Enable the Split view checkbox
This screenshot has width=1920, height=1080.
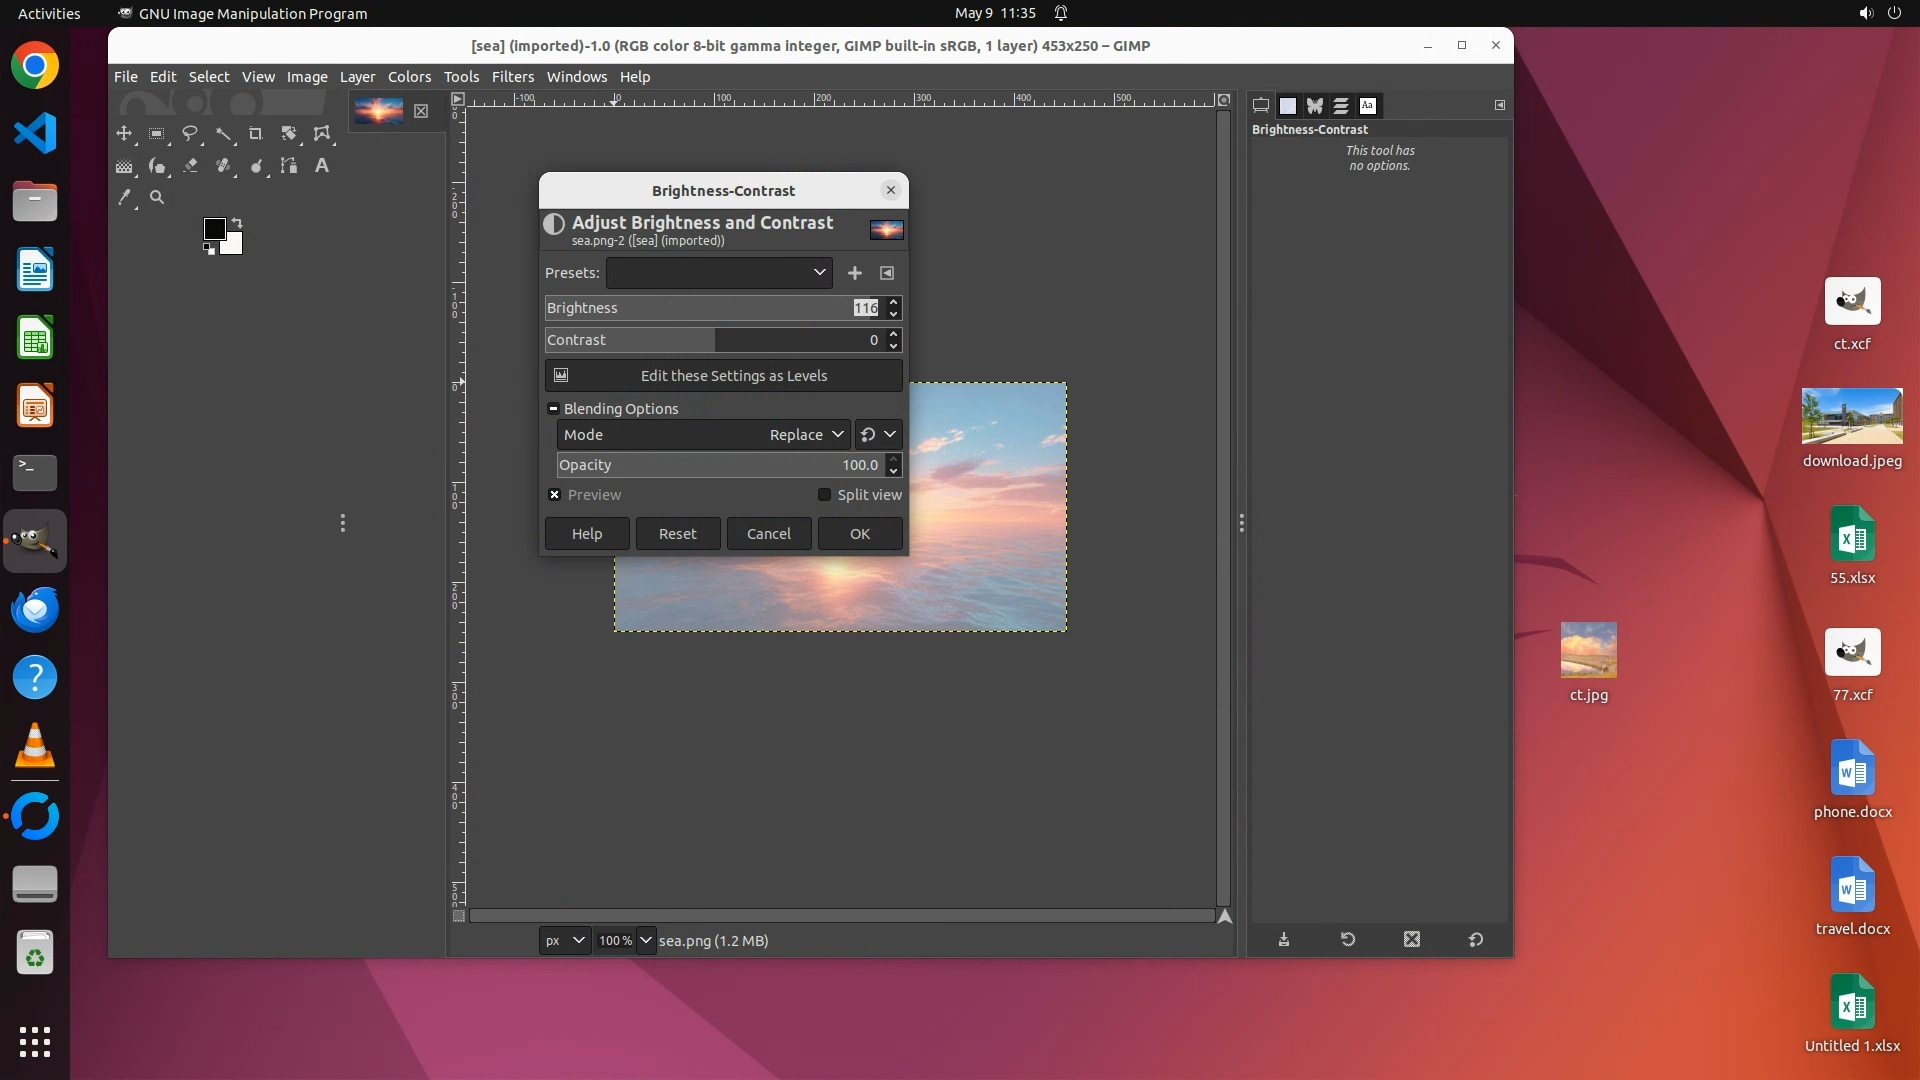point(824,495)
